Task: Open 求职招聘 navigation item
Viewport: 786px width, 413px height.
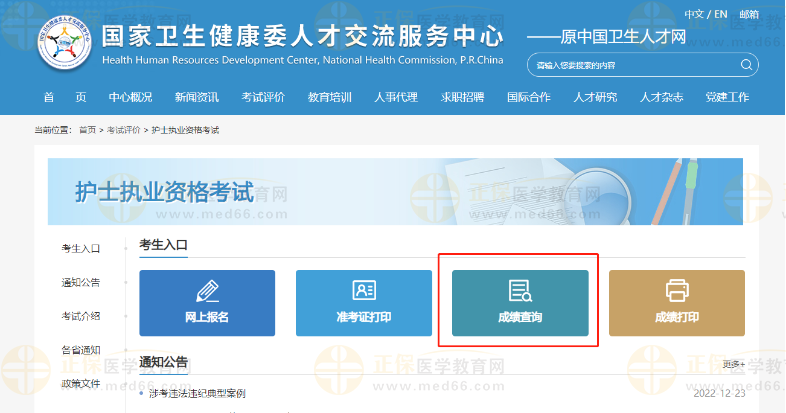Action: point(462,97)
